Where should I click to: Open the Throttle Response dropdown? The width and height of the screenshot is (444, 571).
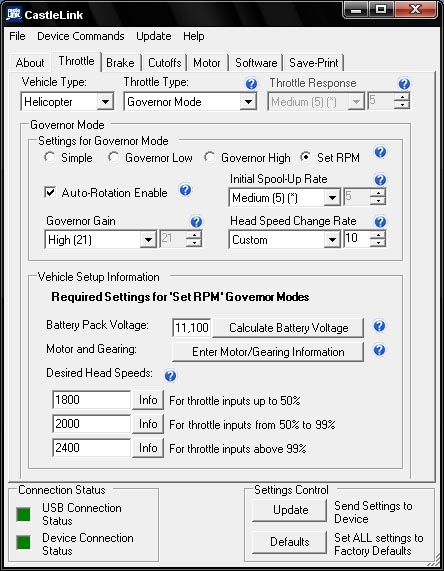coord(356,102)
